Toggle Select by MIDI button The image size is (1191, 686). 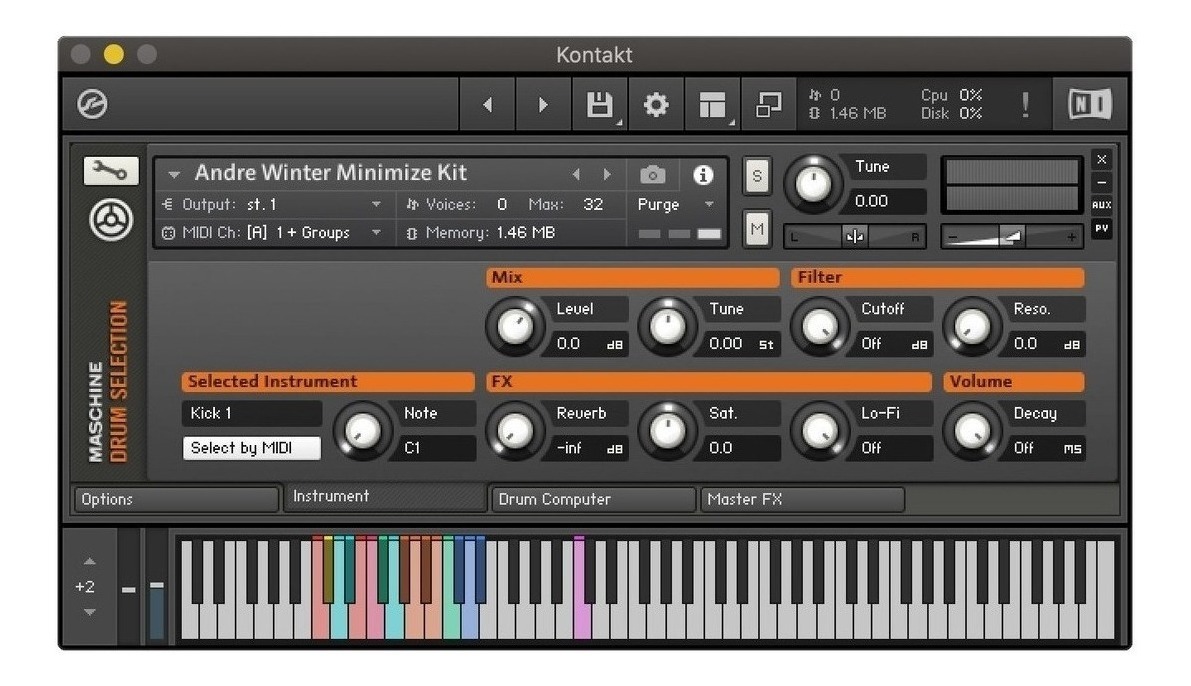(x=251, y=448)
